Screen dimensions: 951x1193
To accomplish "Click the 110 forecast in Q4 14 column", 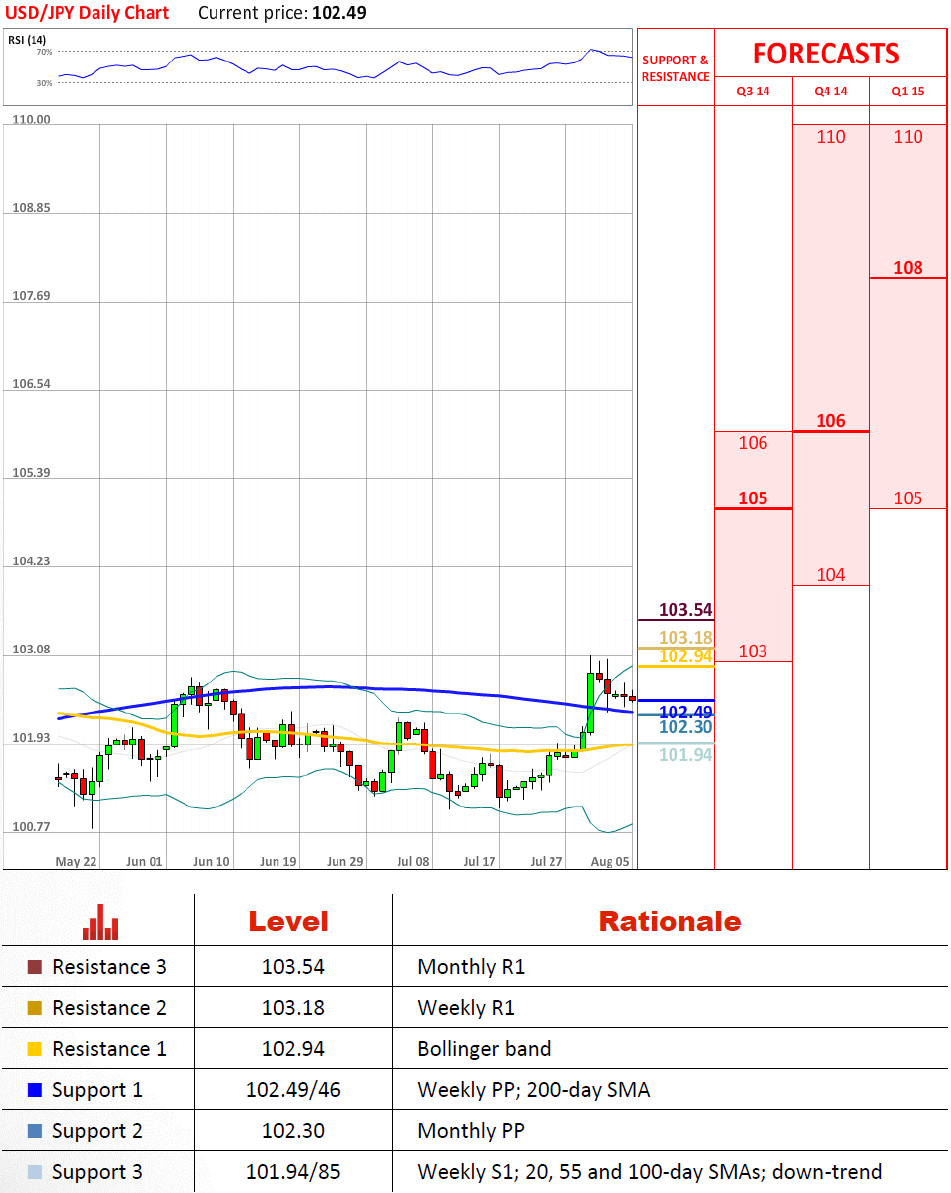I will coord(831,137).
